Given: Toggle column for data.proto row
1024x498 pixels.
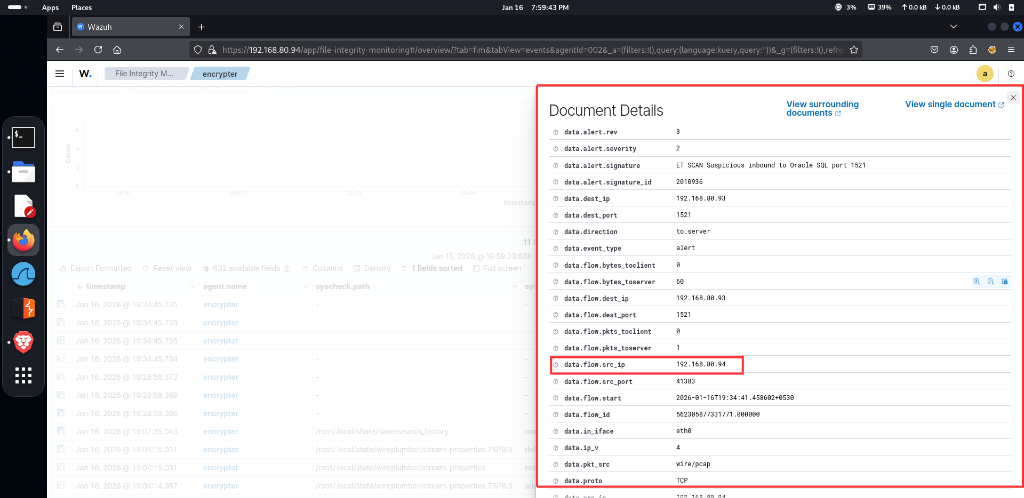Looking at the screenshot, I should tap(556, 480).
